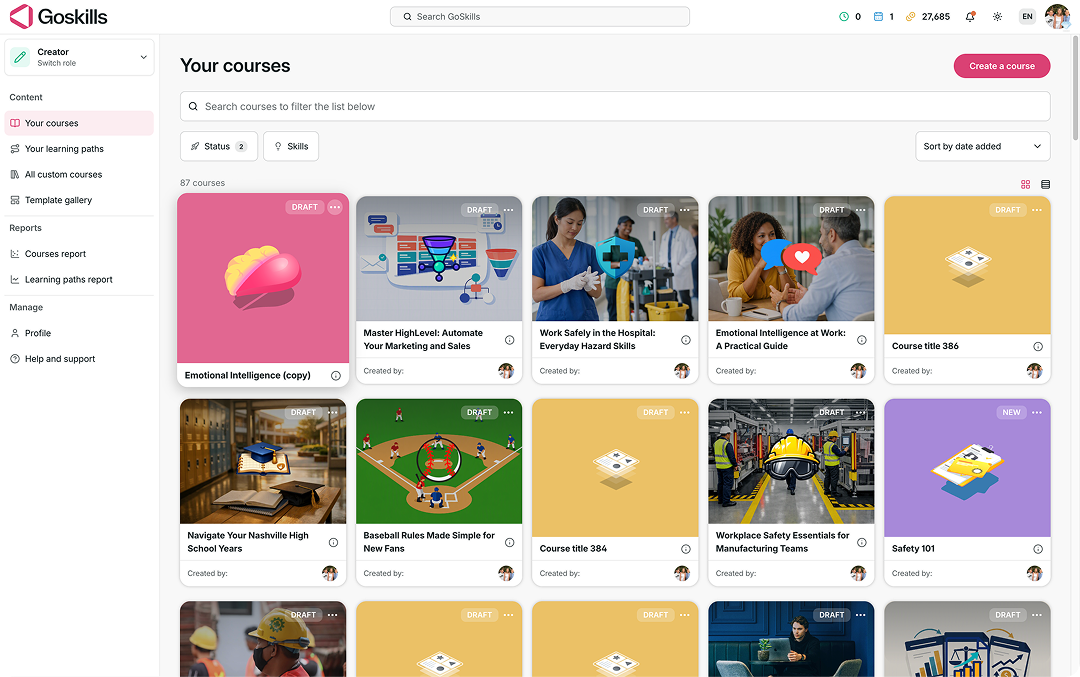The width and height of the screenshot is (1080, 677).
Task: Click the GoSkills logo
Action: [59, 17]
